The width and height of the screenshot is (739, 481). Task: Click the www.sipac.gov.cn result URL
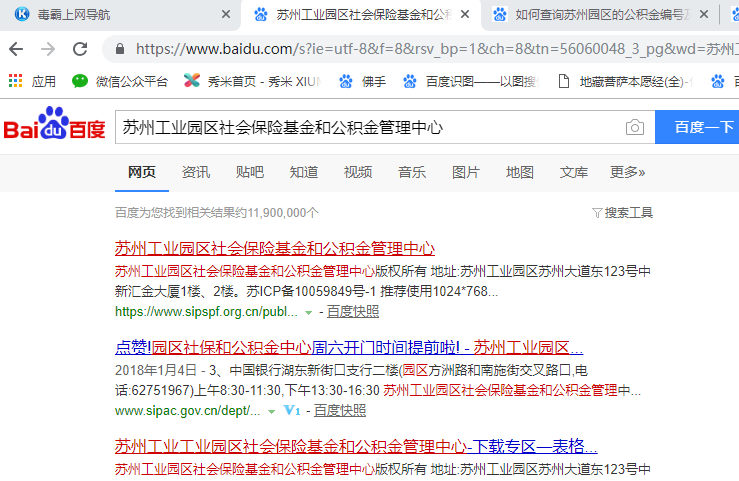click(188, 411)
